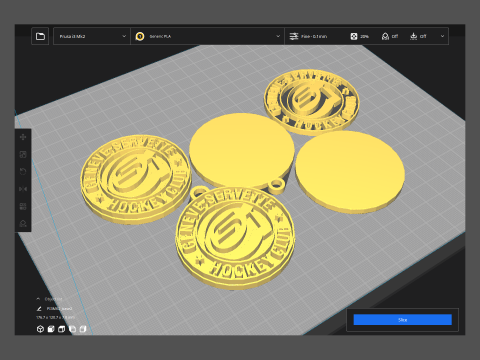480x360 pixels.
Task: Select the Per Model Settings tool
Action: pyautogui.click(x=23, y=206)
